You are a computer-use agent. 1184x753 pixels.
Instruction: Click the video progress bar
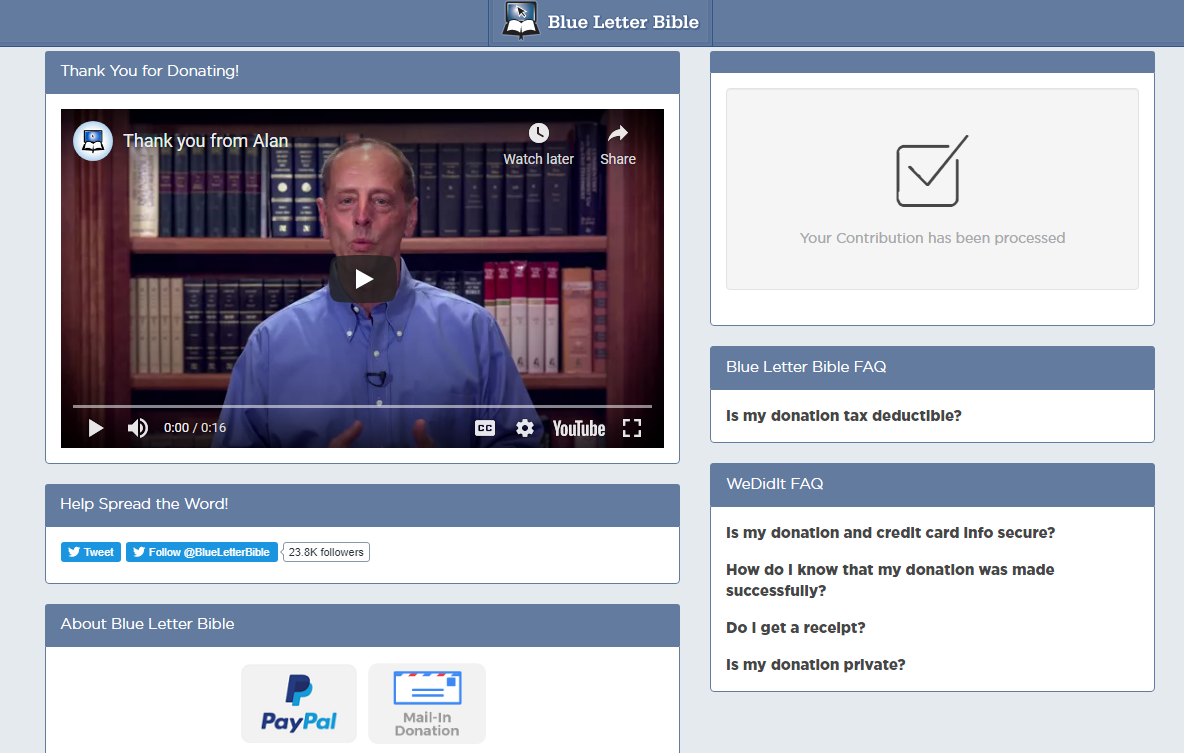coord(362,406)
